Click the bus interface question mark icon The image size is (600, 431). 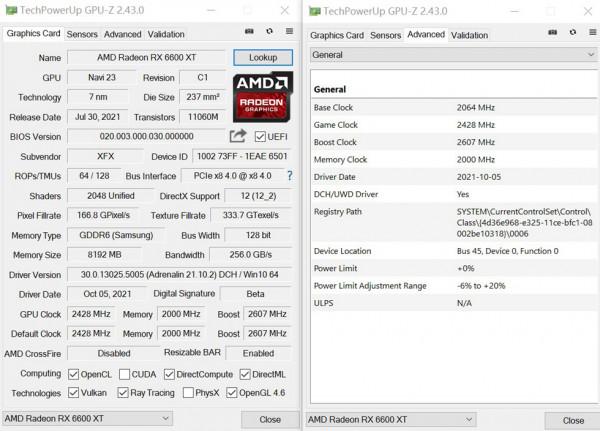coord(290,176)
